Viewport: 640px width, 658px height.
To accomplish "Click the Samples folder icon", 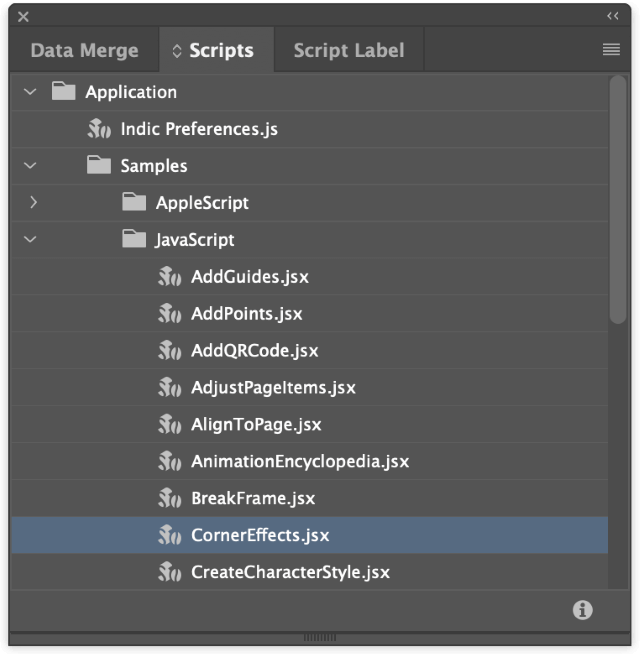I will 99,165.
